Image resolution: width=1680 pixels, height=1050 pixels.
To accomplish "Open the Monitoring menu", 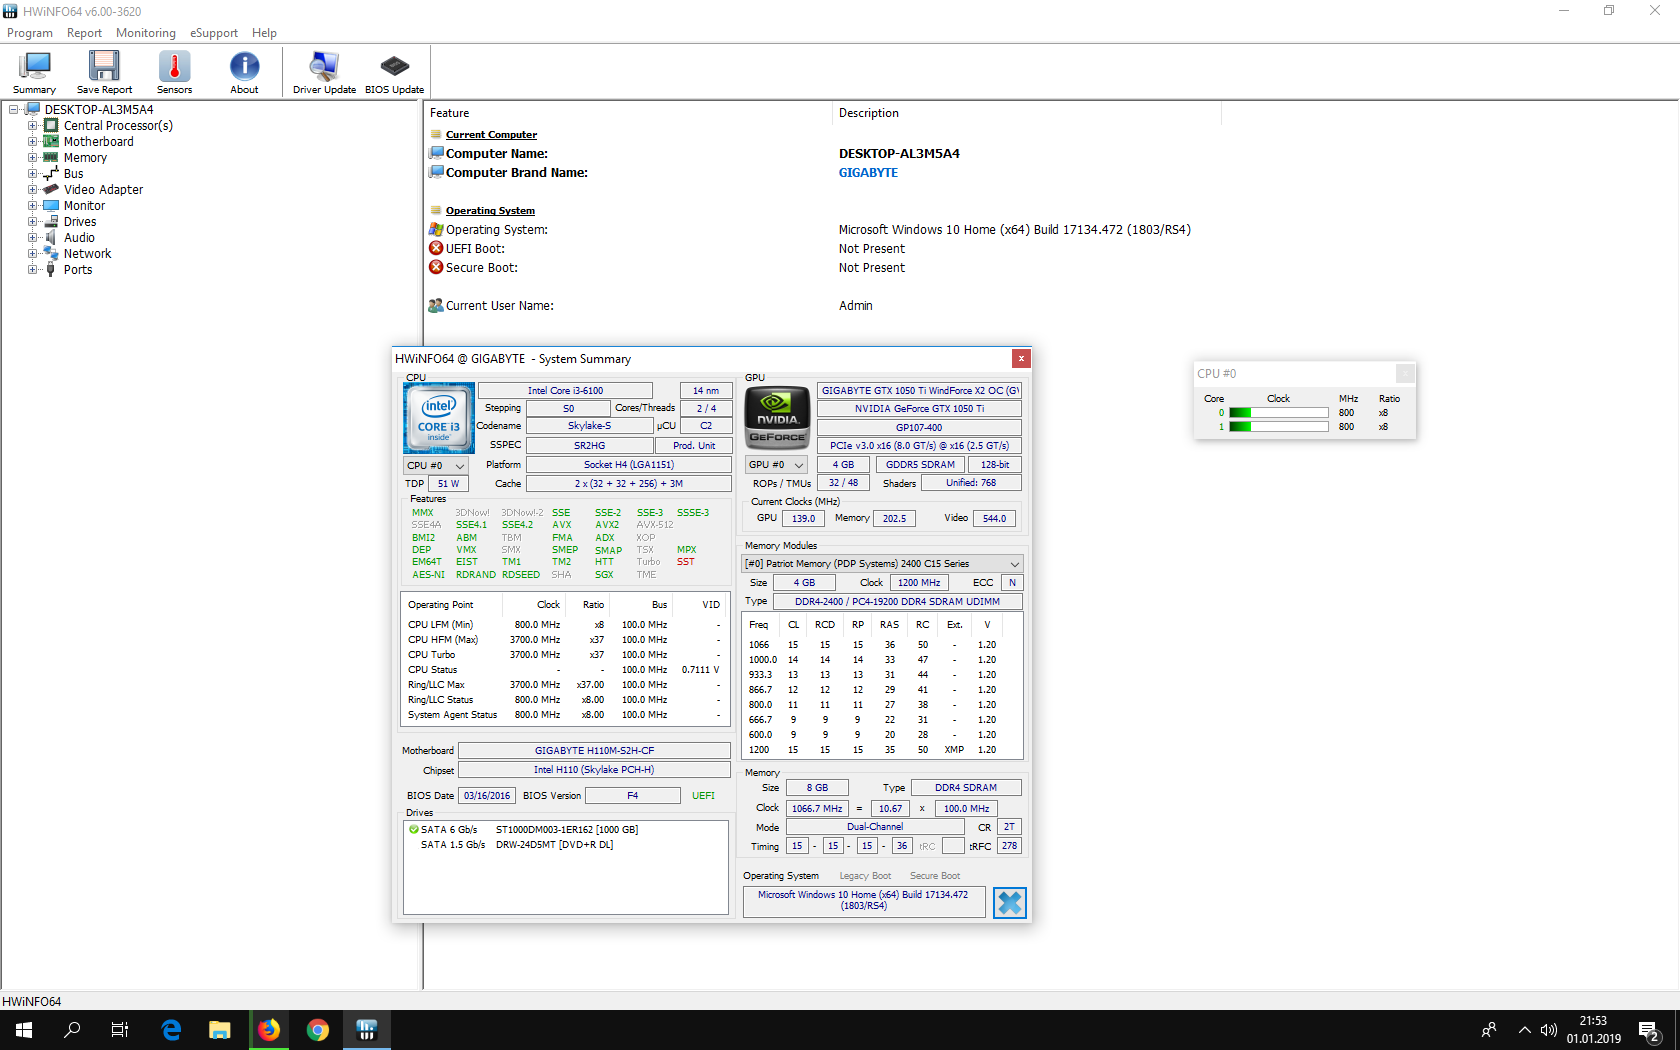I will point(145,33).
